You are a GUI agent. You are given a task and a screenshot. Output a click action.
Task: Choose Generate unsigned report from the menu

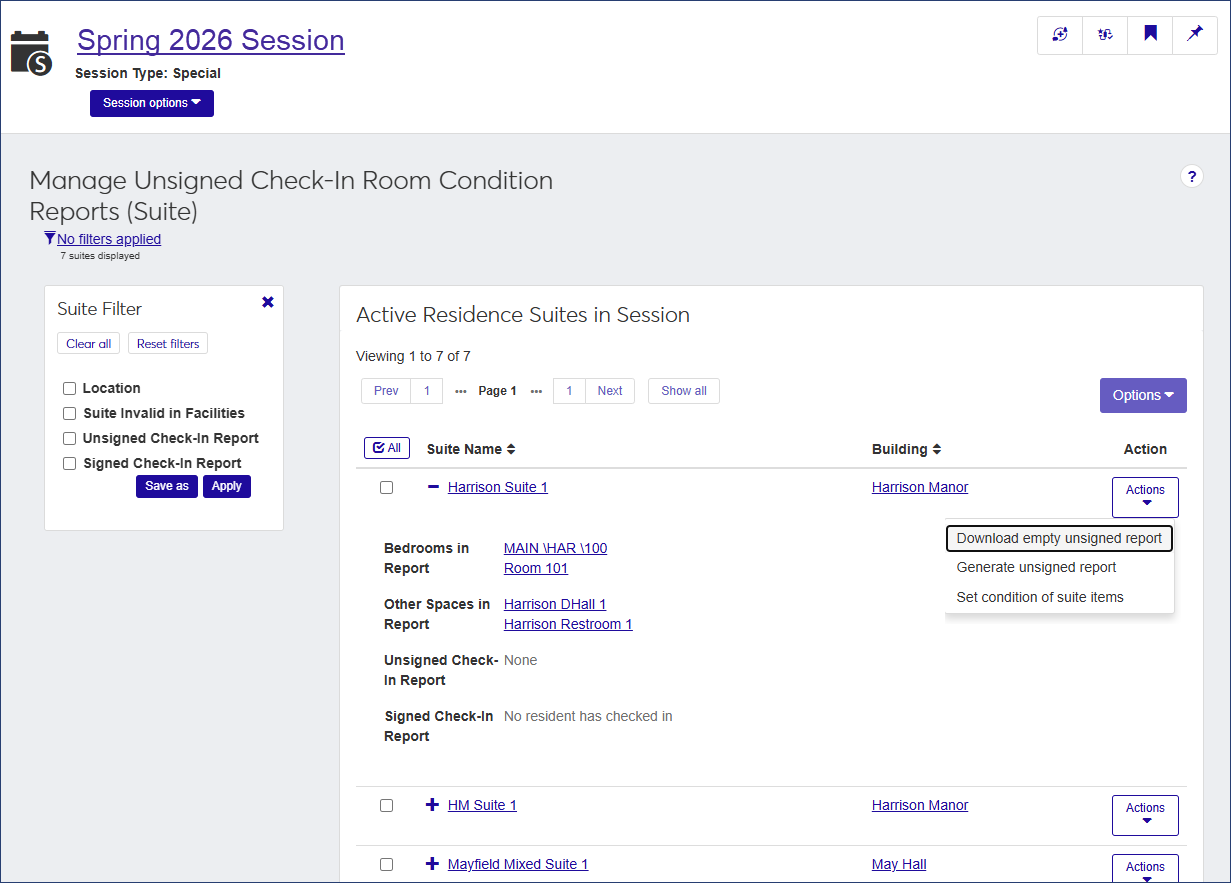pos(1036,567)
